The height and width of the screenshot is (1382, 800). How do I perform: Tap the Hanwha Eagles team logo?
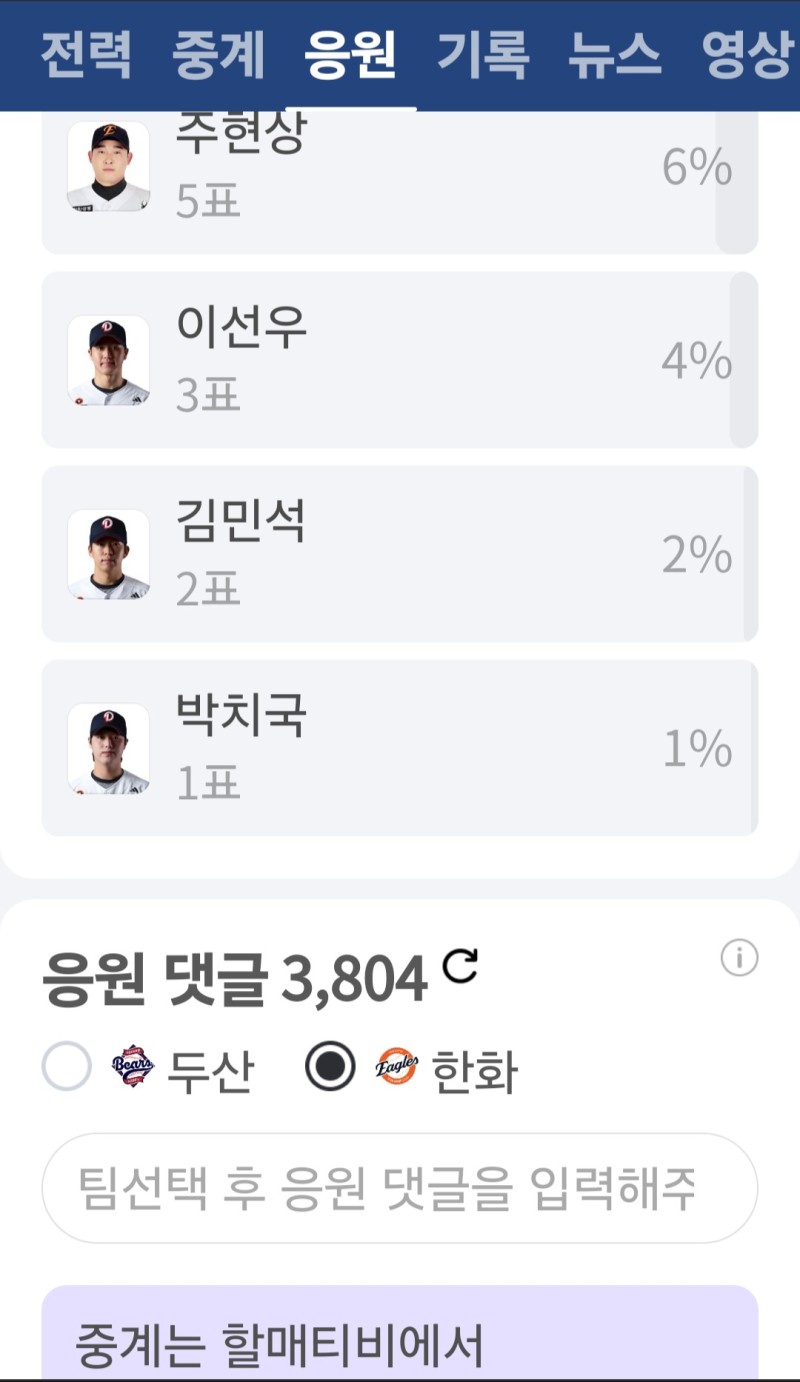pyautogui.click(x=396, y=1067)
